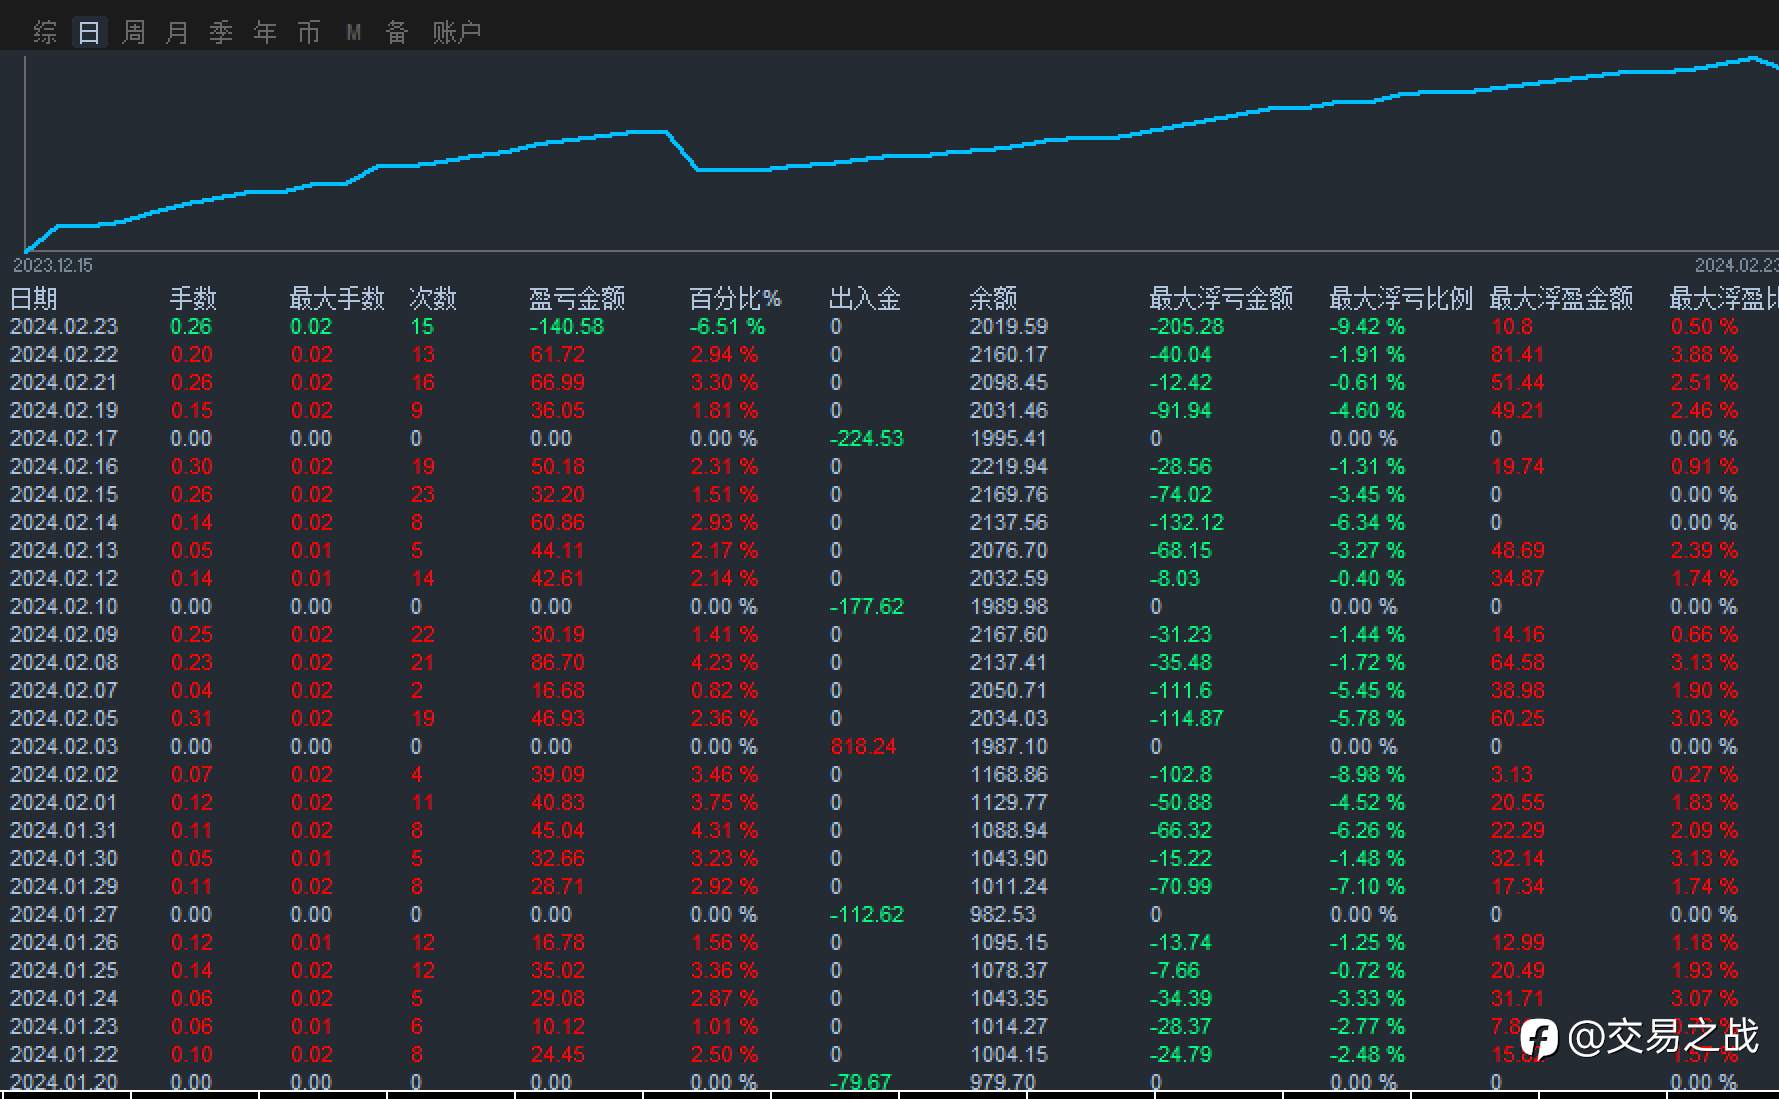The height and width of the screenshot is (1099, 1779).
Task: Switch to the 综 summary tab
Action: click(x=45, y=33)
